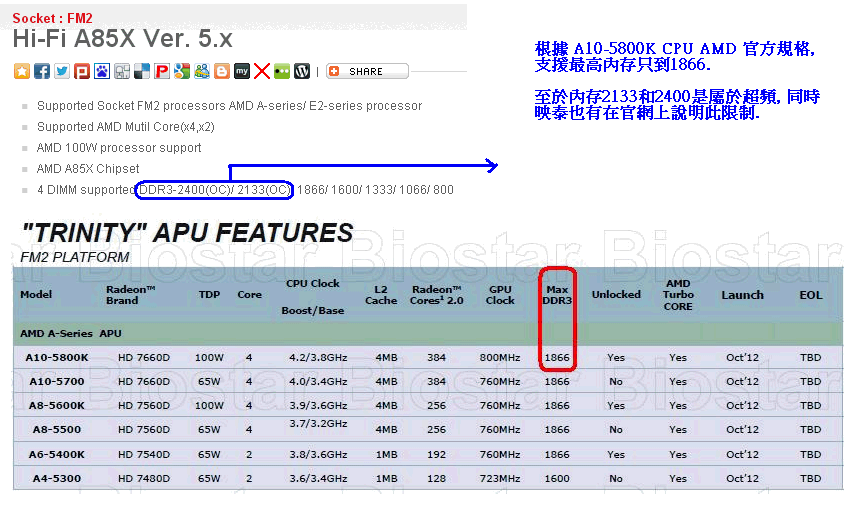Select the 'A8-5600K' model cell
This screenshot has height=510, width=847.
57,405
